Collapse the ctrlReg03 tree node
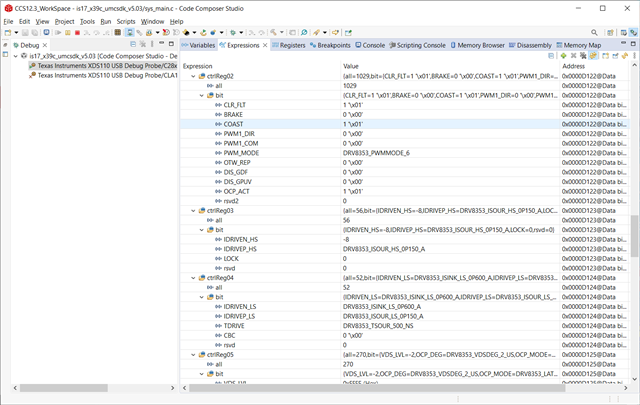 [x=193, y=211]
